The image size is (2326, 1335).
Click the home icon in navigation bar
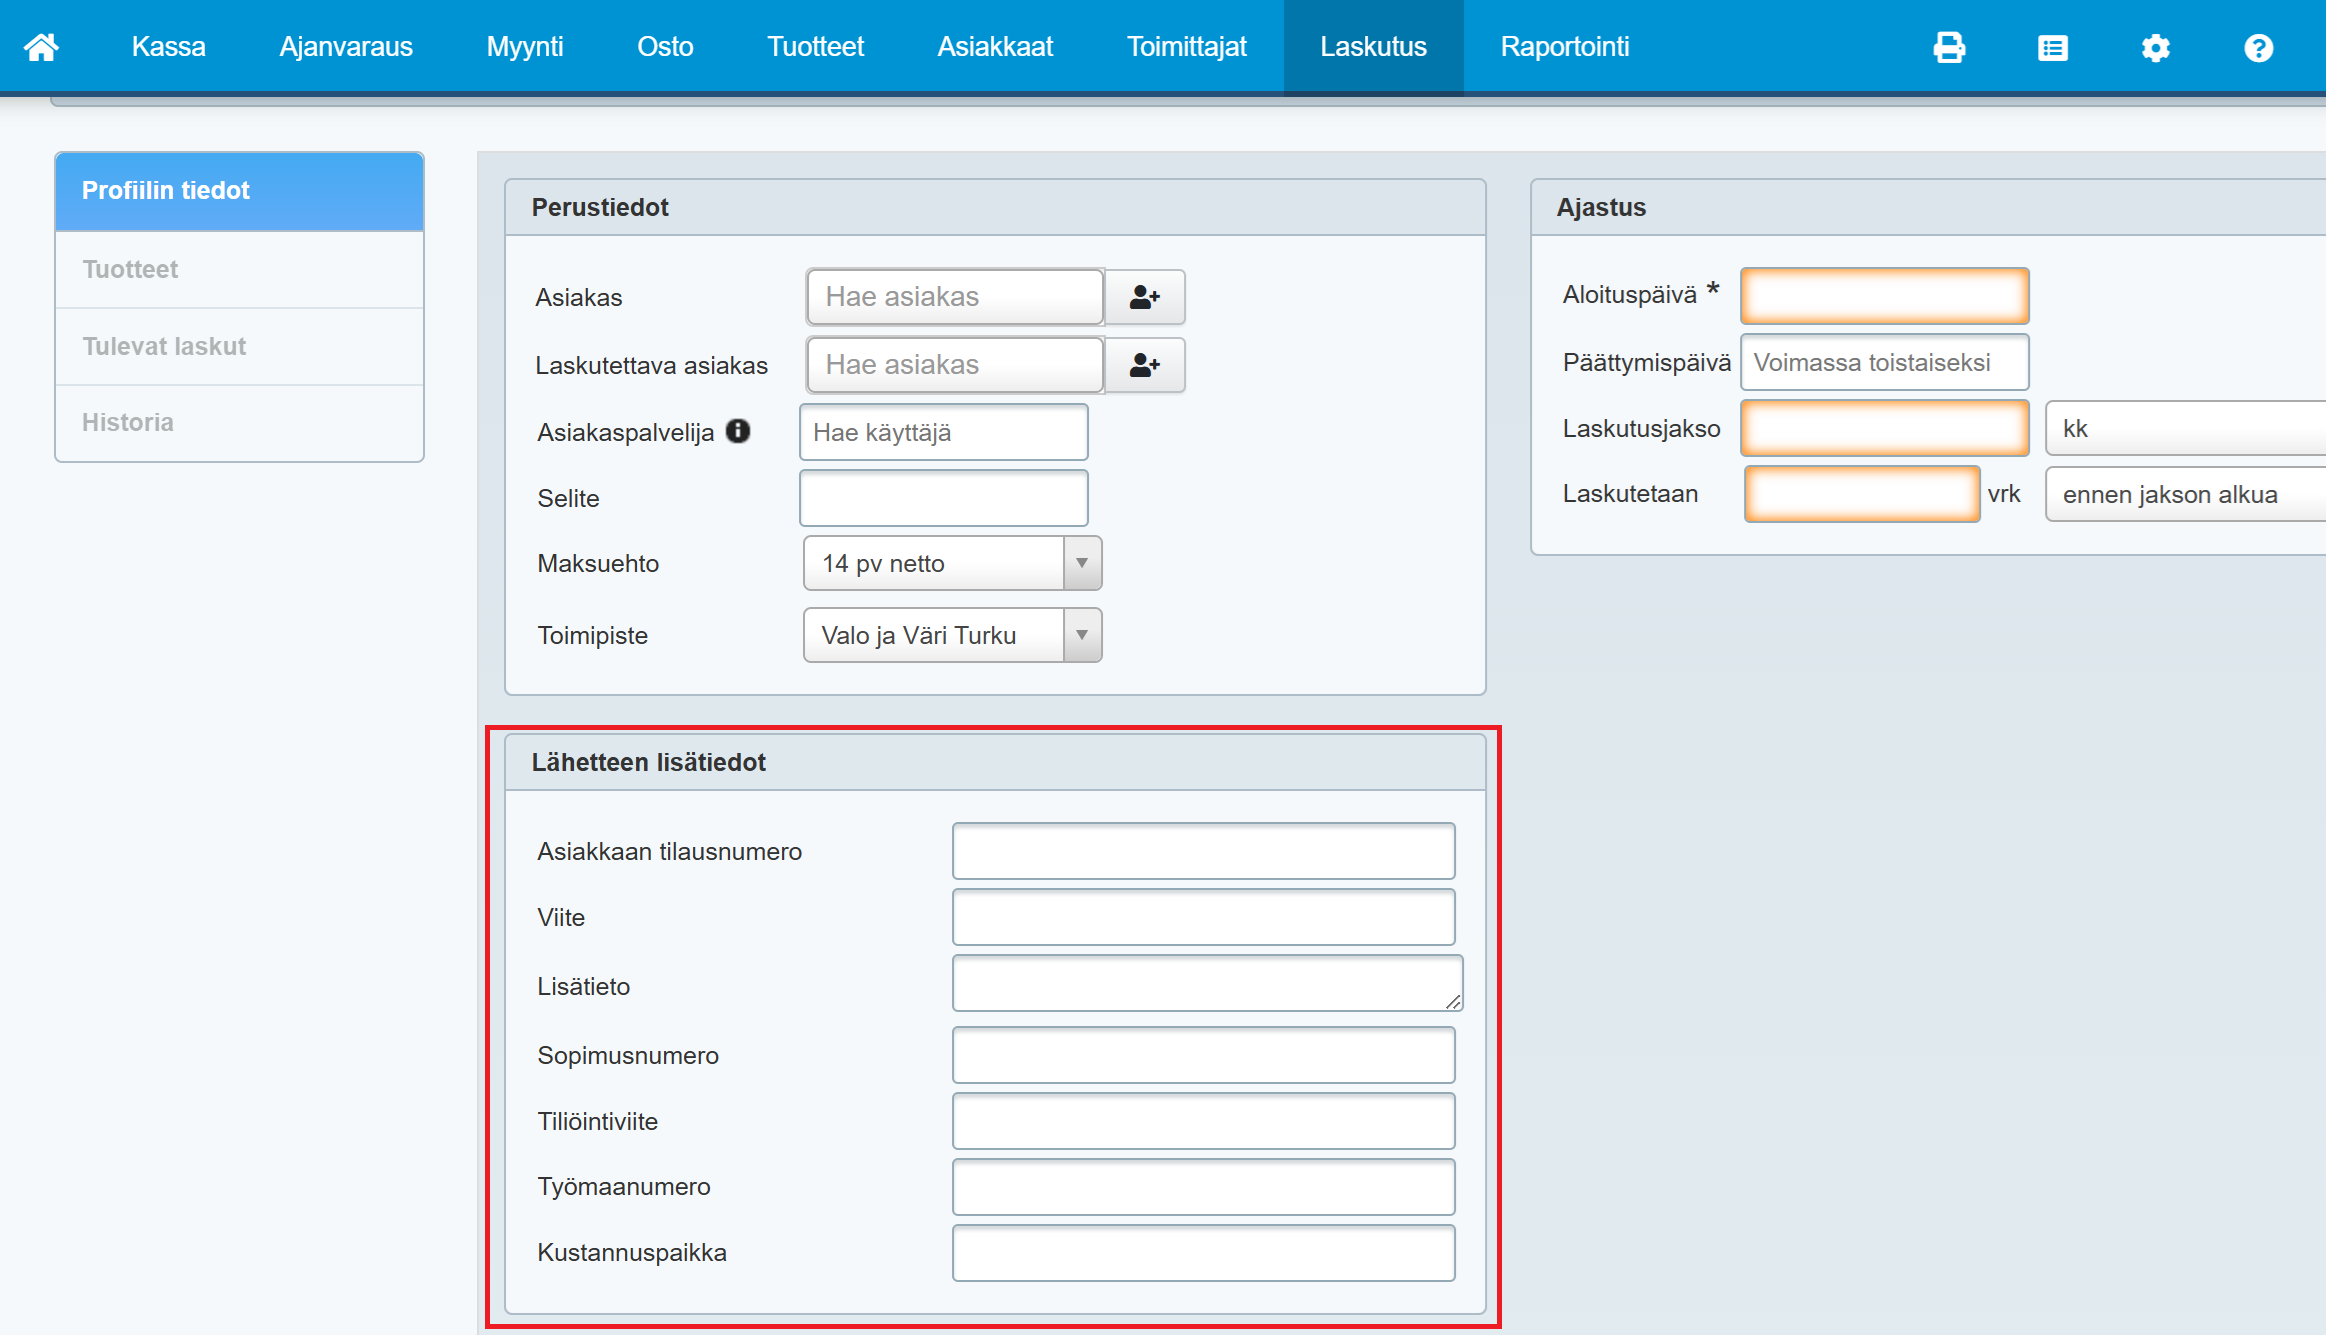tap(41, 47)
